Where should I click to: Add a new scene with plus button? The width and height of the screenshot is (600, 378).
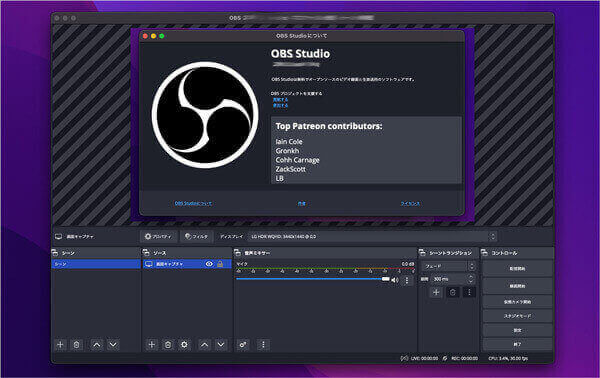60,345
